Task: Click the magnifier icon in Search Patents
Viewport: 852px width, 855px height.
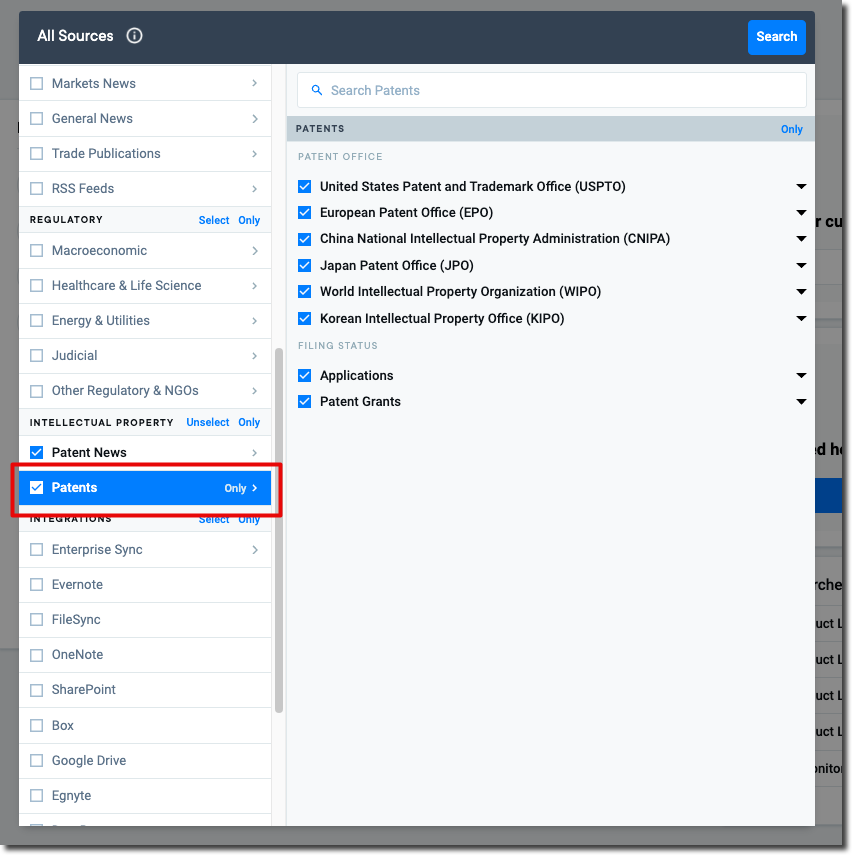Action: pyautogui.click(x=317, y=90)
